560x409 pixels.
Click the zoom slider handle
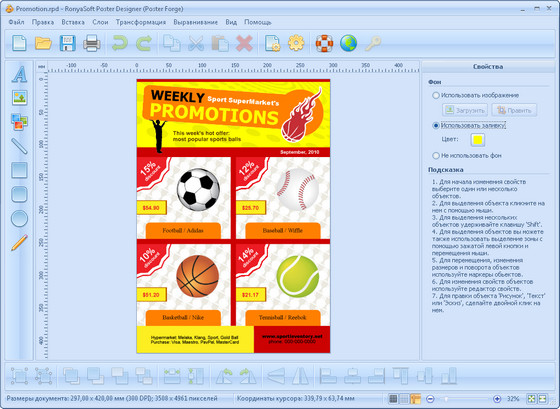click(446, 399)
